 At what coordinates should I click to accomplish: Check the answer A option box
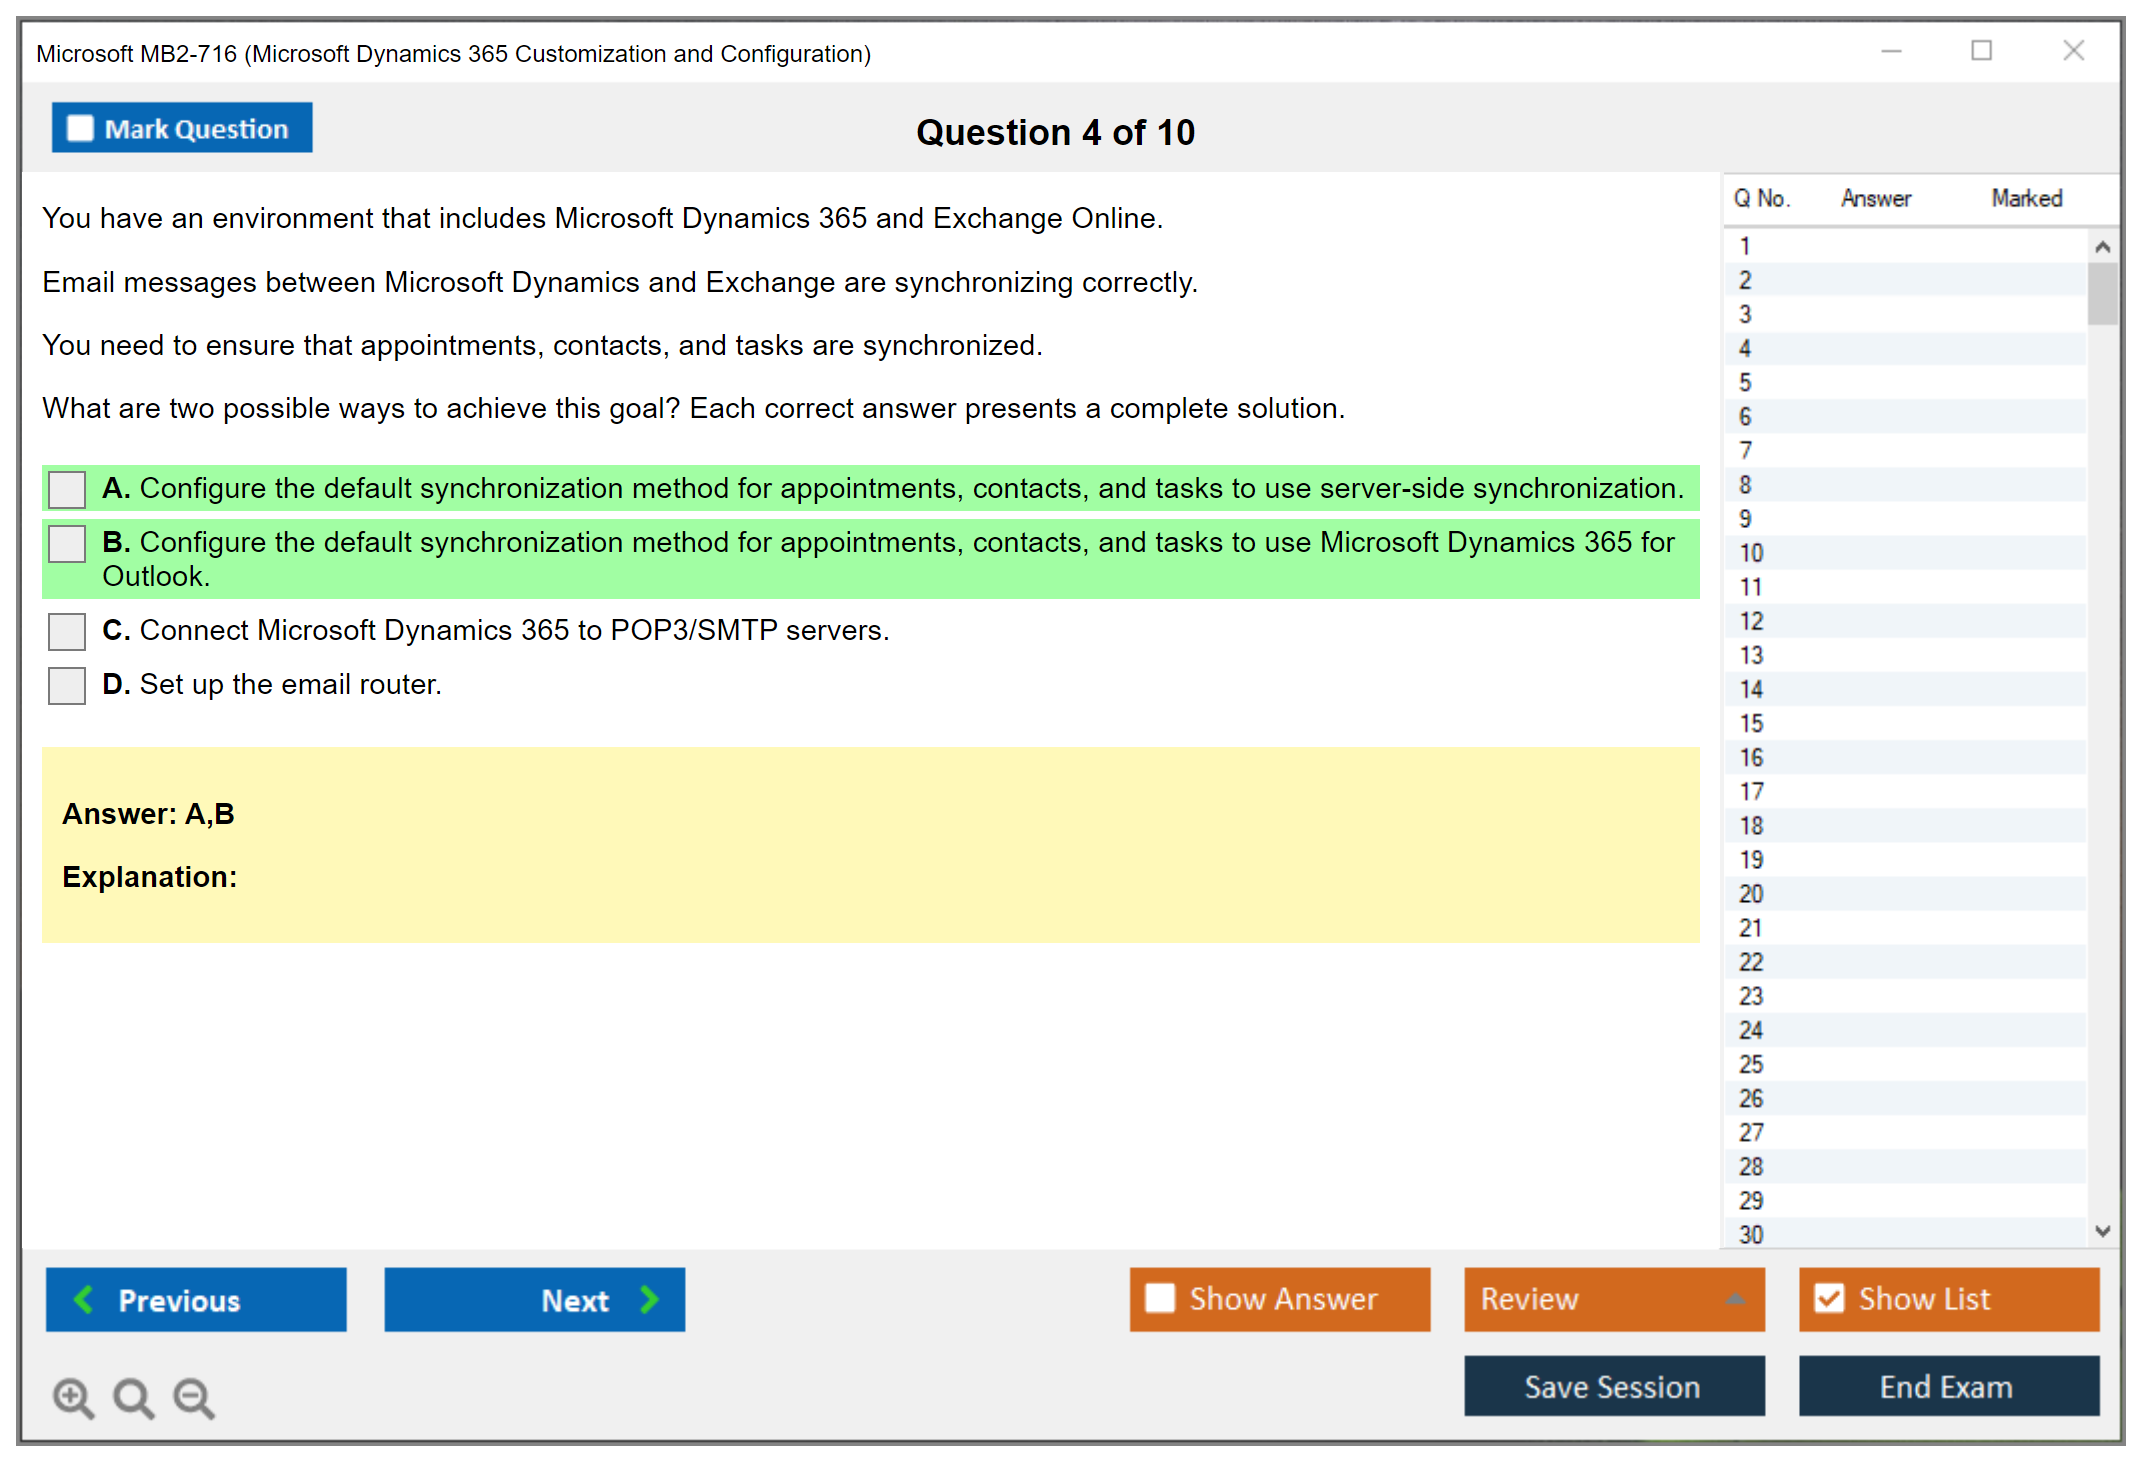point(67,489)
